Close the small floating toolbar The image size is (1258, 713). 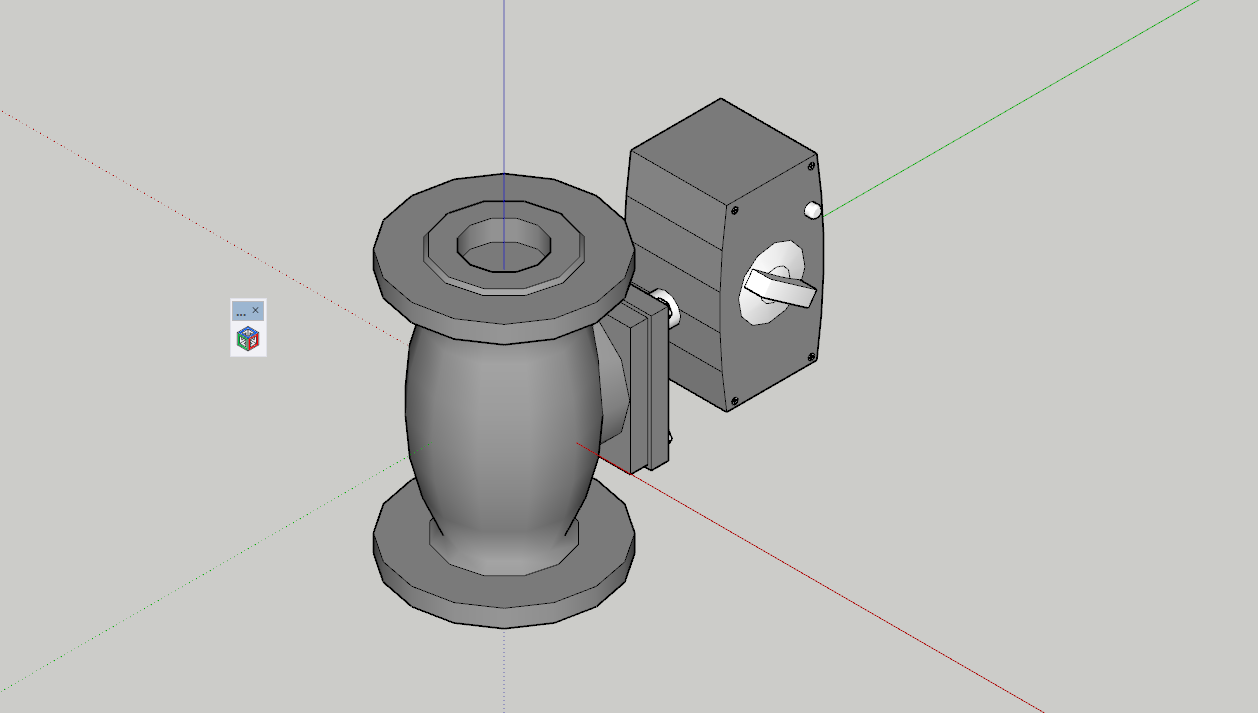click(x=256, y=311)
